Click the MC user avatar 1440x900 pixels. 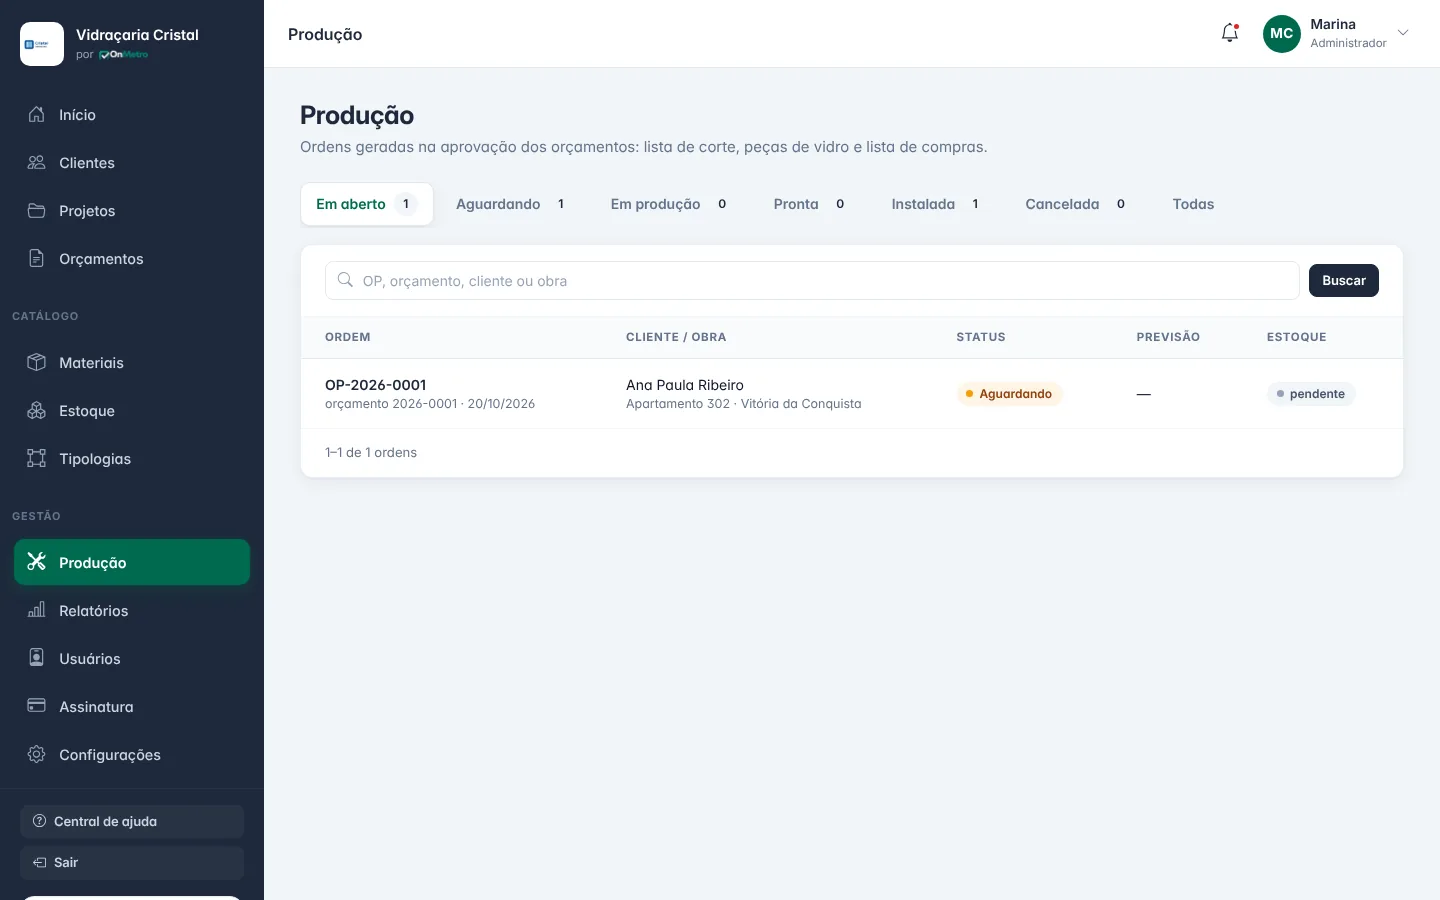1281,33
